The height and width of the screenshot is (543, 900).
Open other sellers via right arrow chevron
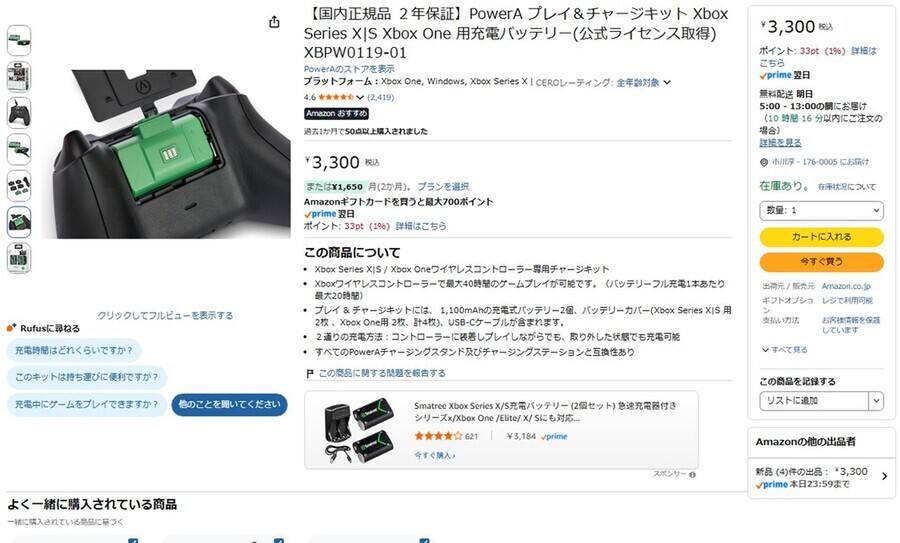coord(885,476)
